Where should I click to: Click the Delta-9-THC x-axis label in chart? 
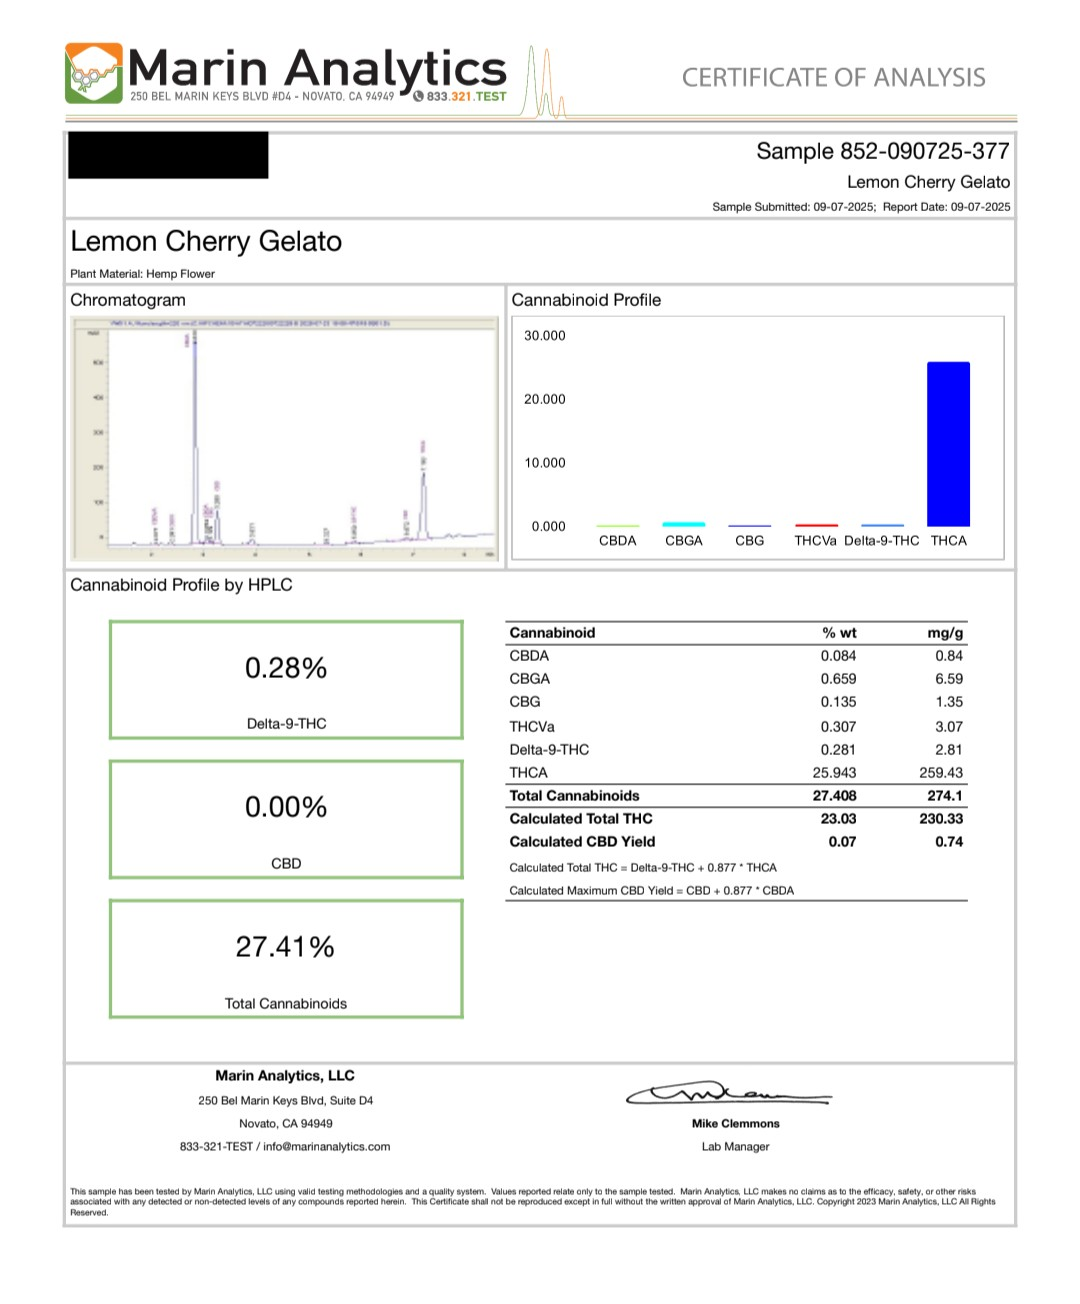[882, 541]
